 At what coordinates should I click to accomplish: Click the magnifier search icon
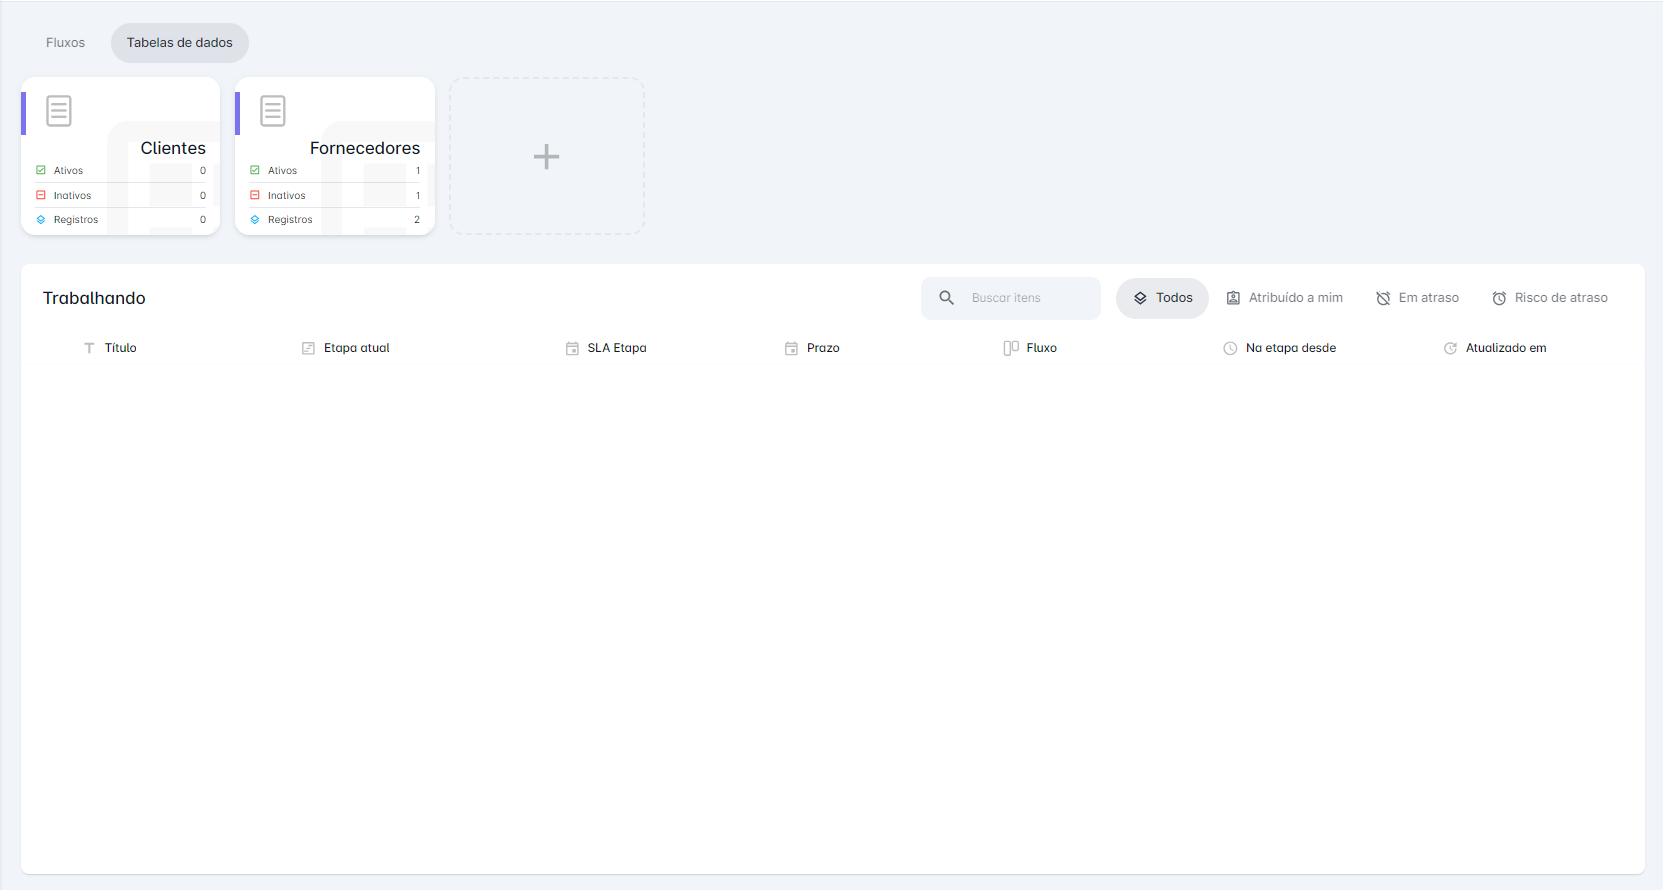pyautogui.click(x=946, y=298)
